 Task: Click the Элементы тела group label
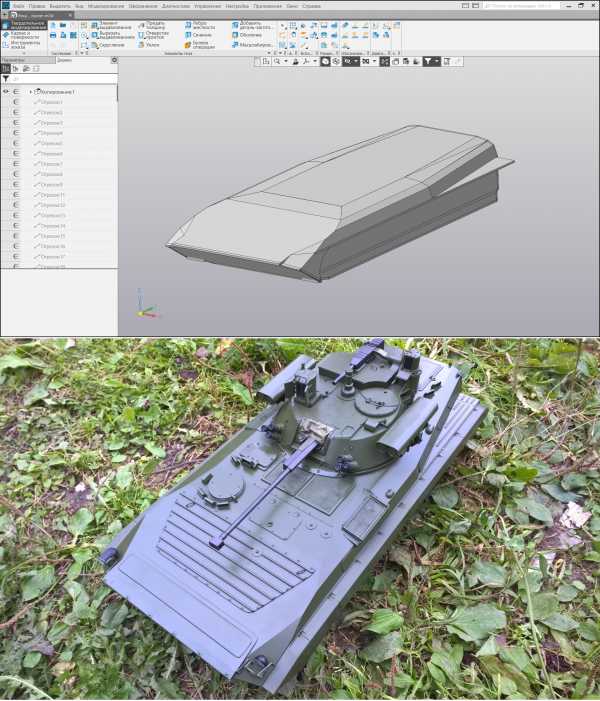tap(178, 53)
